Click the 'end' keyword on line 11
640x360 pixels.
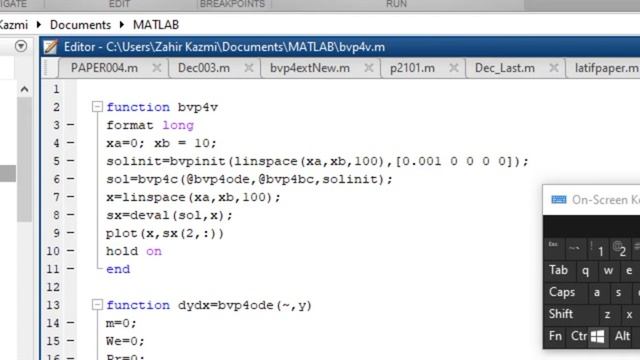click(x=118, y=269)
